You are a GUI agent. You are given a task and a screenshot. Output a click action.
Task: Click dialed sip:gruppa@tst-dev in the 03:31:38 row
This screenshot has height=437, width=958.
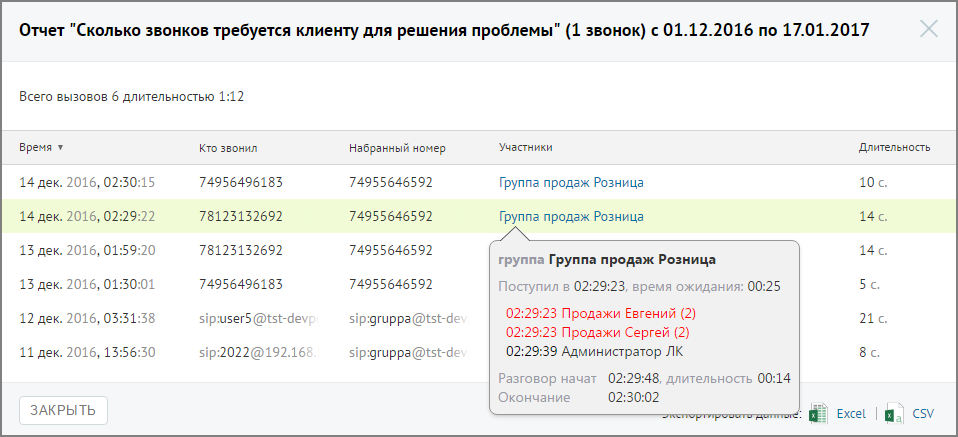point(409,318)
